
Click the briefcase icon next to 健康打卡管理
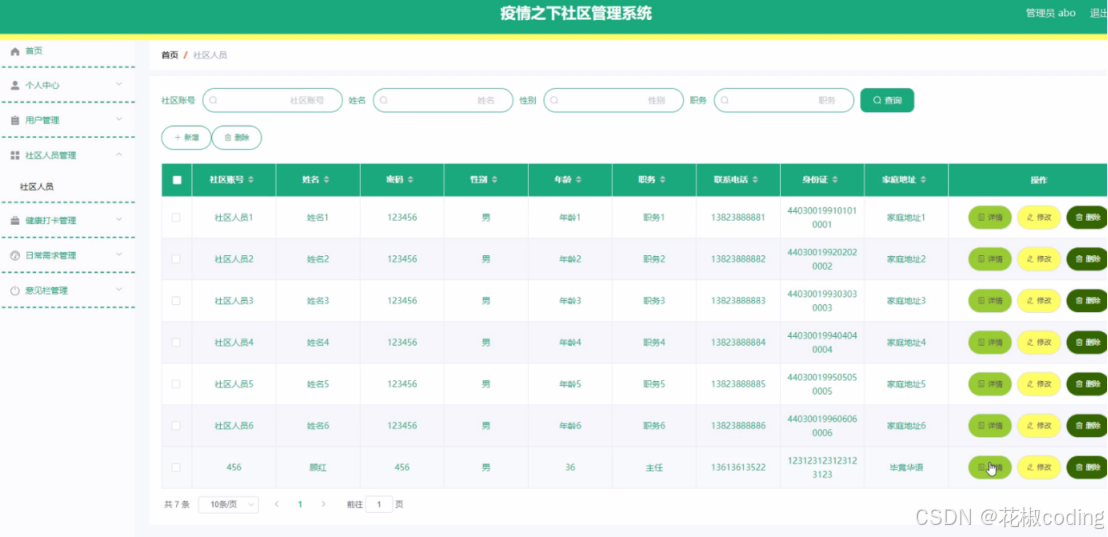pos(15,220)
